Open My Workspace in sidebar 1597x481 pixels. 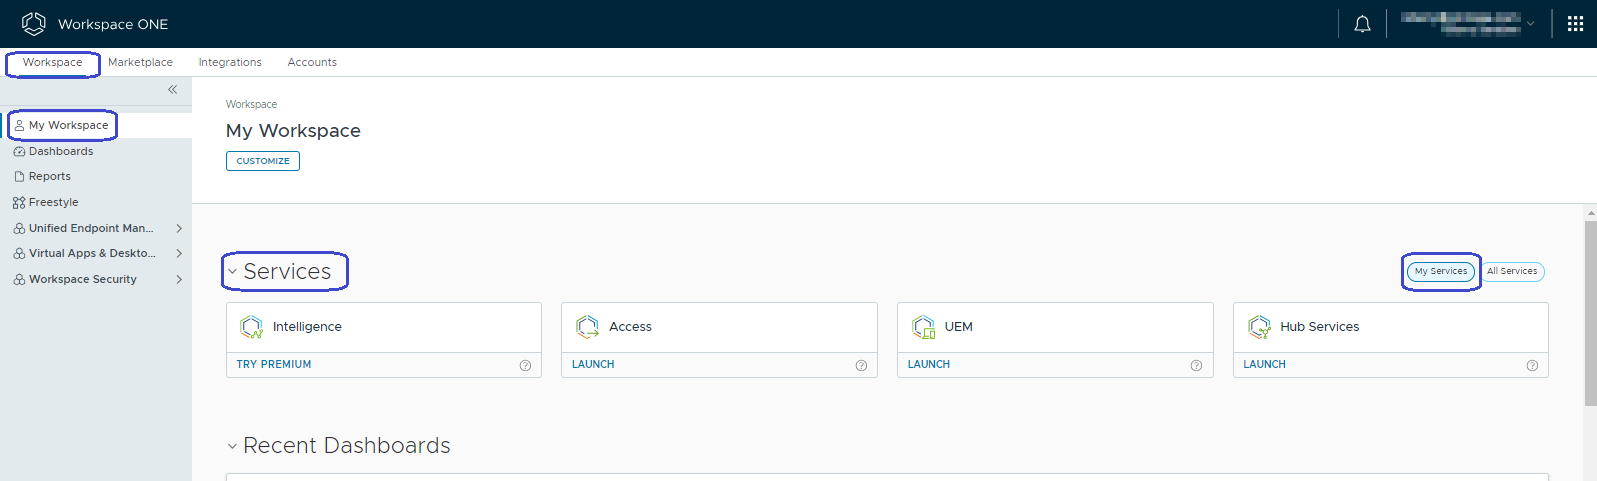(x=96, y=125)
